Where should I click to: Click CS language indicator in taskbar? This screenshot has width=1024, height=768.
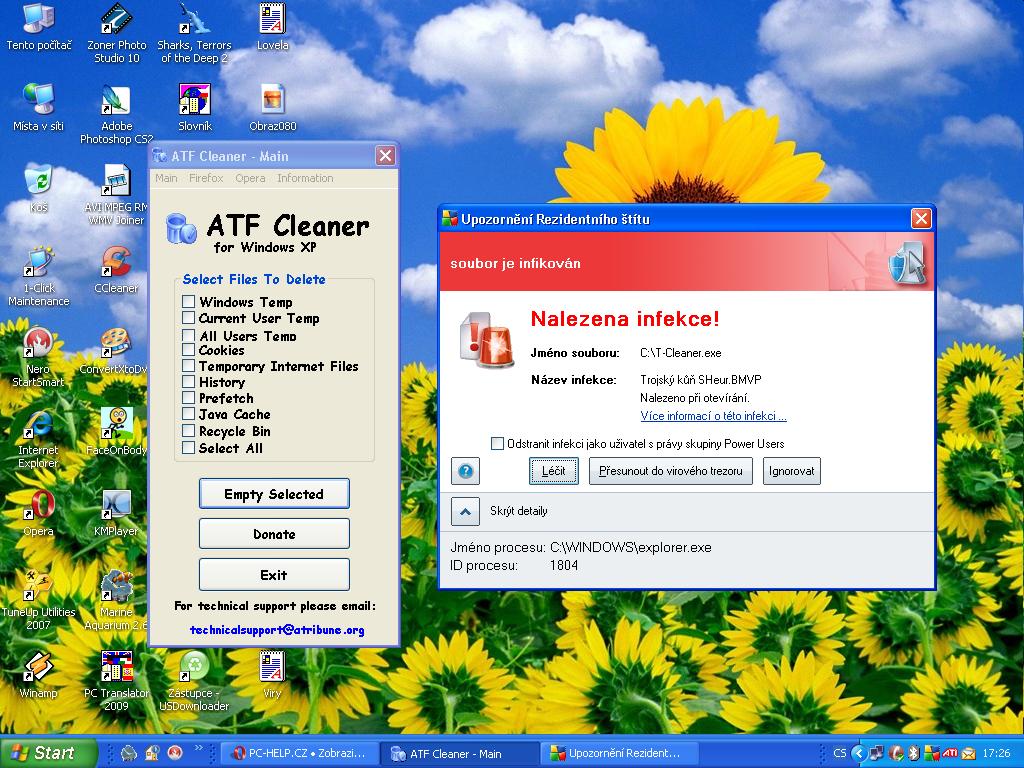tap(839, 753)
